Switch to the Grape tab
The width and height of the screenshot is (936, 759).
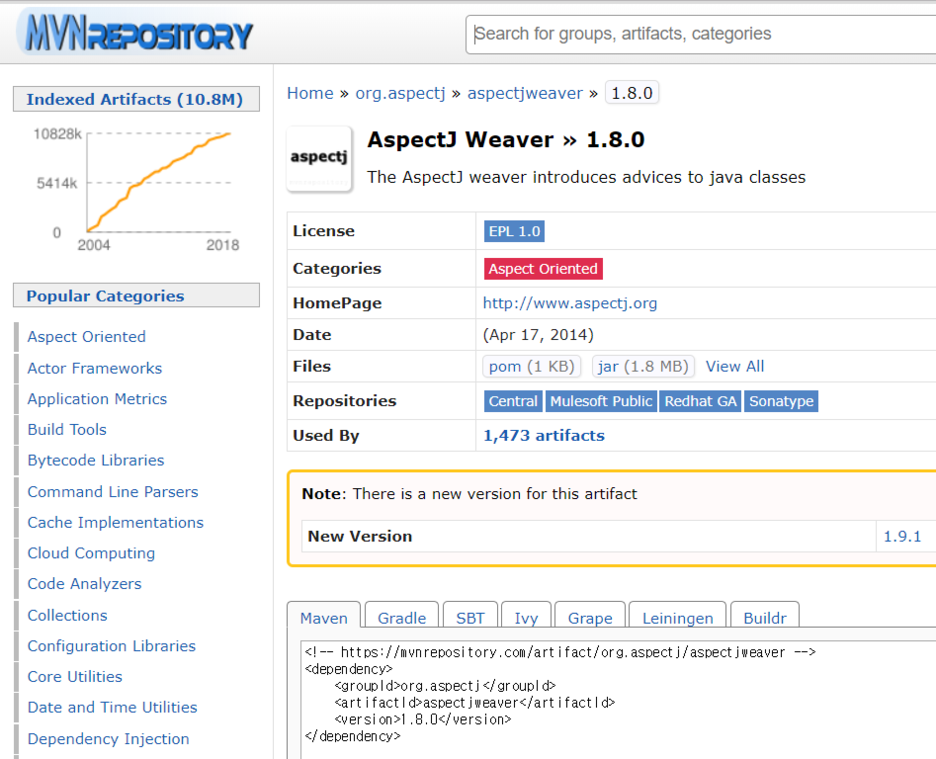pyautogui.click(x=590, y=617)
